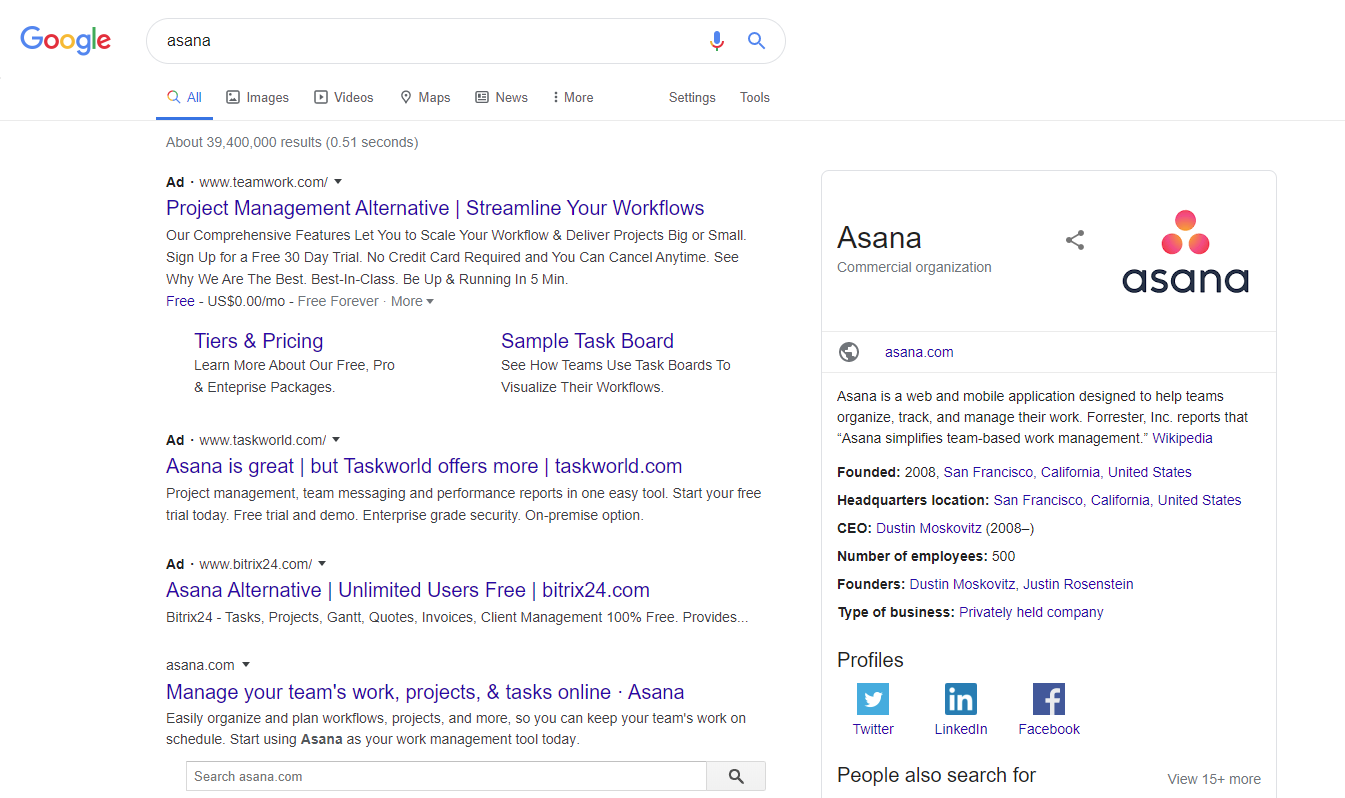Open Sample Task Board sitelink
This screenshot has height=798, width=1345.
587,341
